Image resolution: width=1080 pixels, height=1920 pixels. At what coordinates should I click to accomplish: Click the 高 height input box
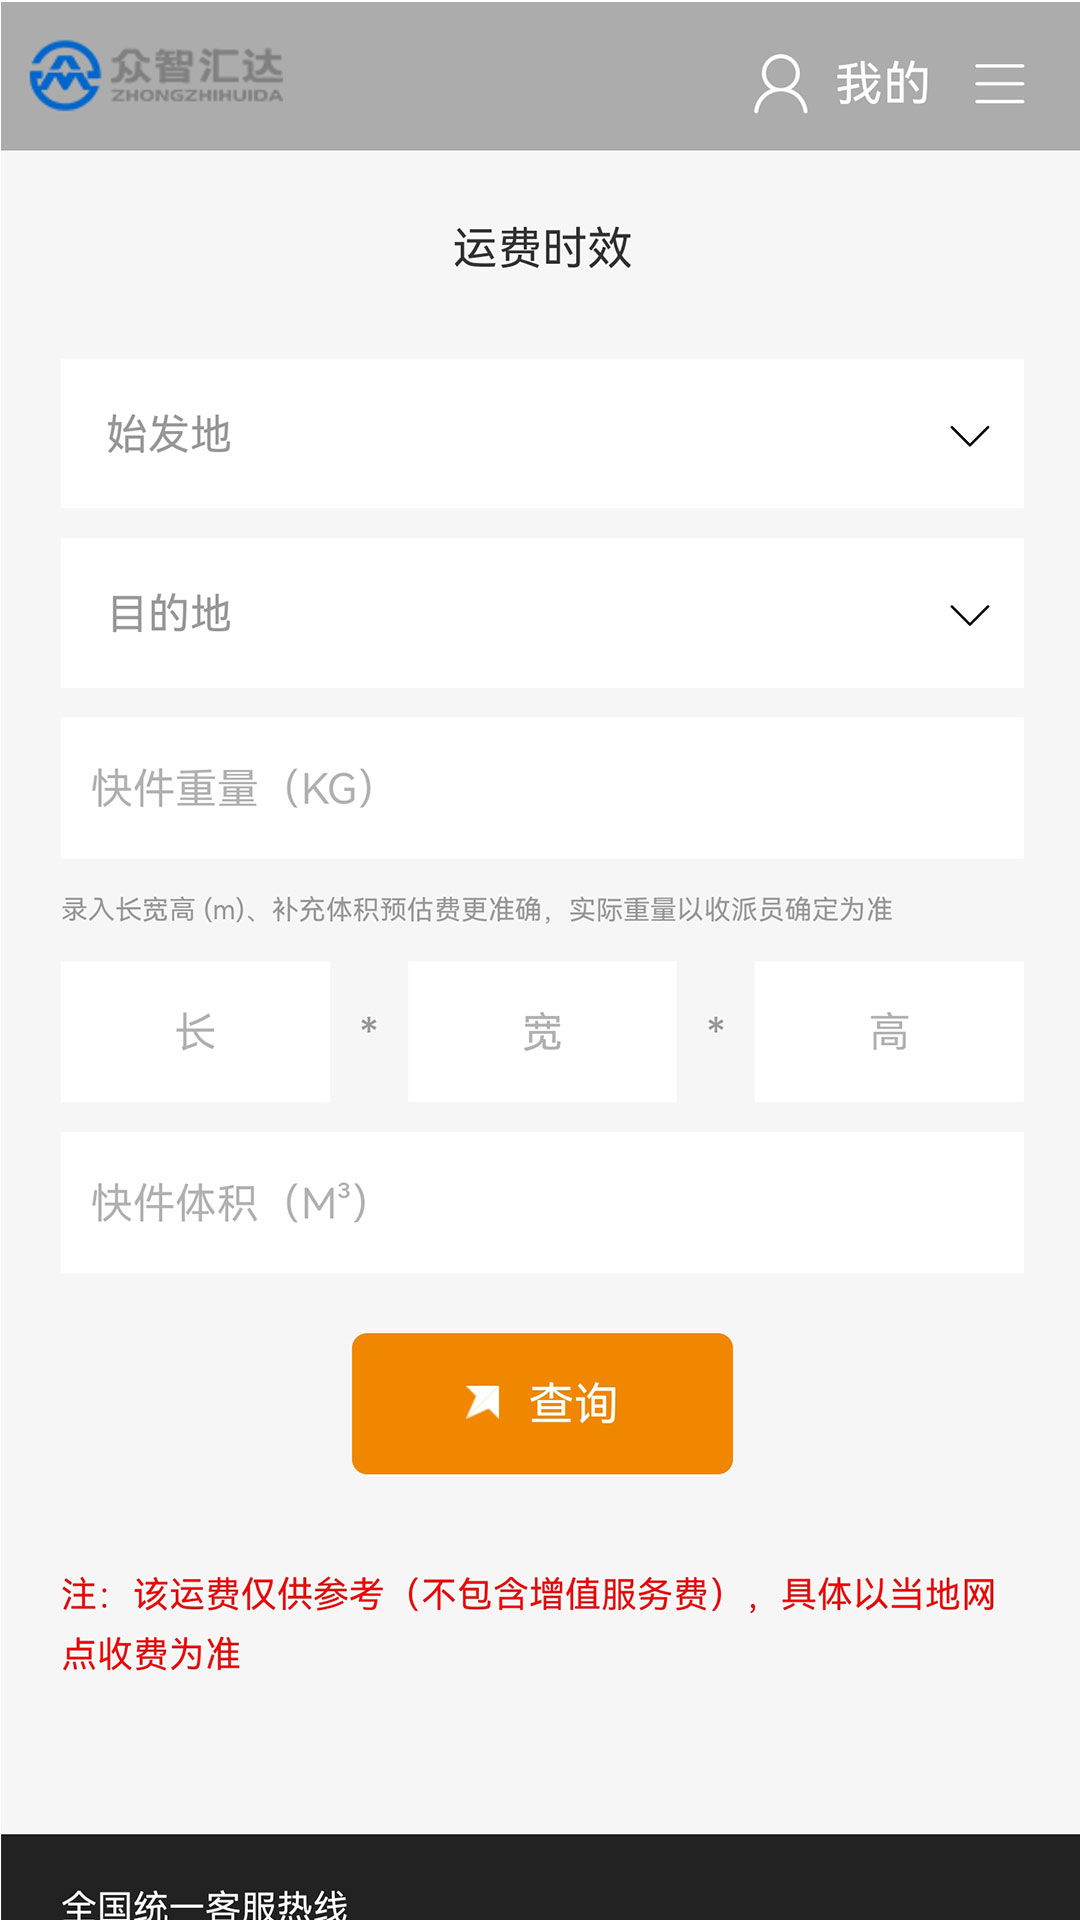pos(889,1032)
